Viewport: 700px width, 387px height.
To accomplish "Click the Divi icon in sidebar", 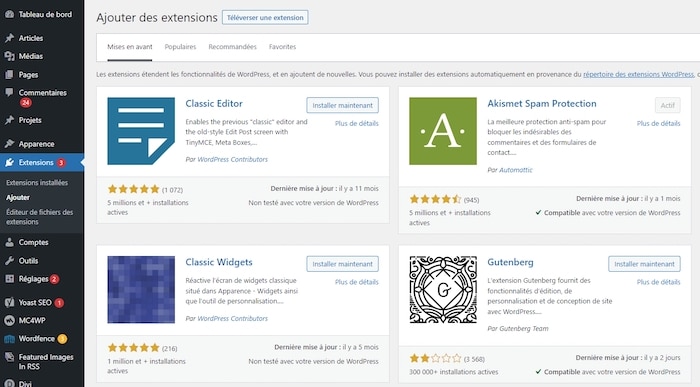I will [x=9, y=383].
